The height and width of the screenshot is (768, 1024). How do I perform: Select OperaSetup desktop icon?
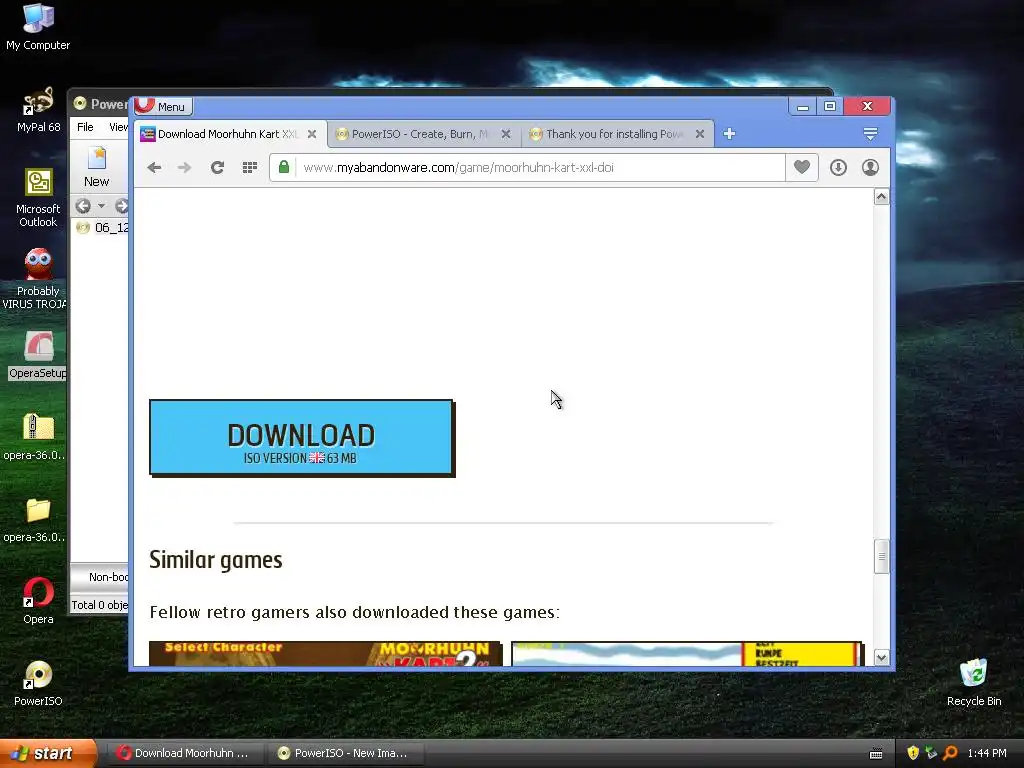[x=38, y=355]
